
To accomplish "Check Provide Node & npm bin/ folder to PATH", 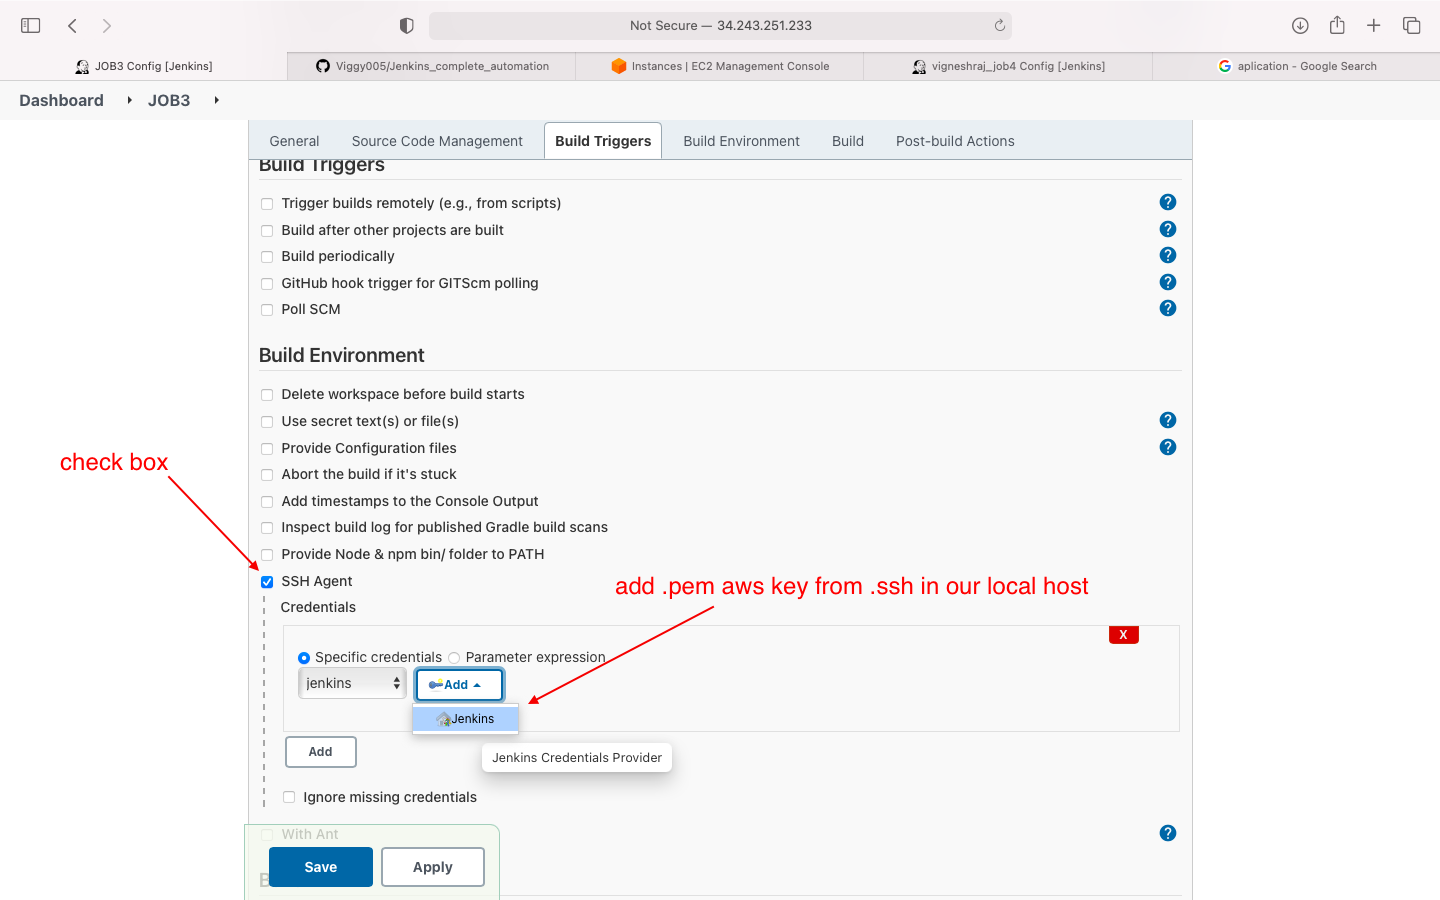I will [x=267, y=555].
